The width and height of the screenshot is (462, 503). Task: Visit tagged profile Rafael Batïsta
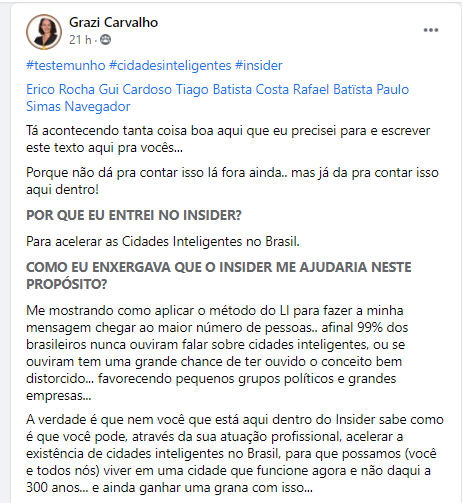(x=333, y=89)
